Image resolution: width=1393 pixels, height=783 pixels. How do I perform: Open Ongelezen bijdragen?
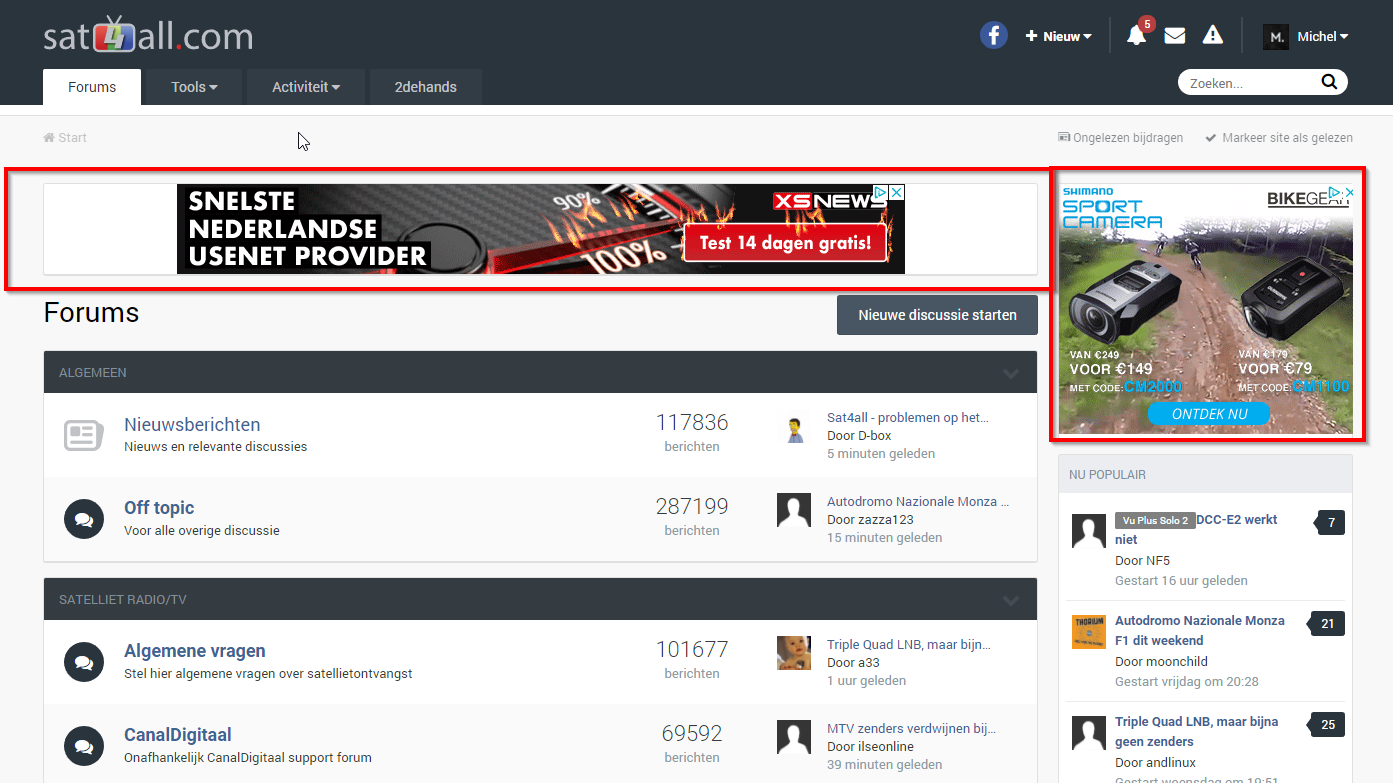click(1120, 138)
